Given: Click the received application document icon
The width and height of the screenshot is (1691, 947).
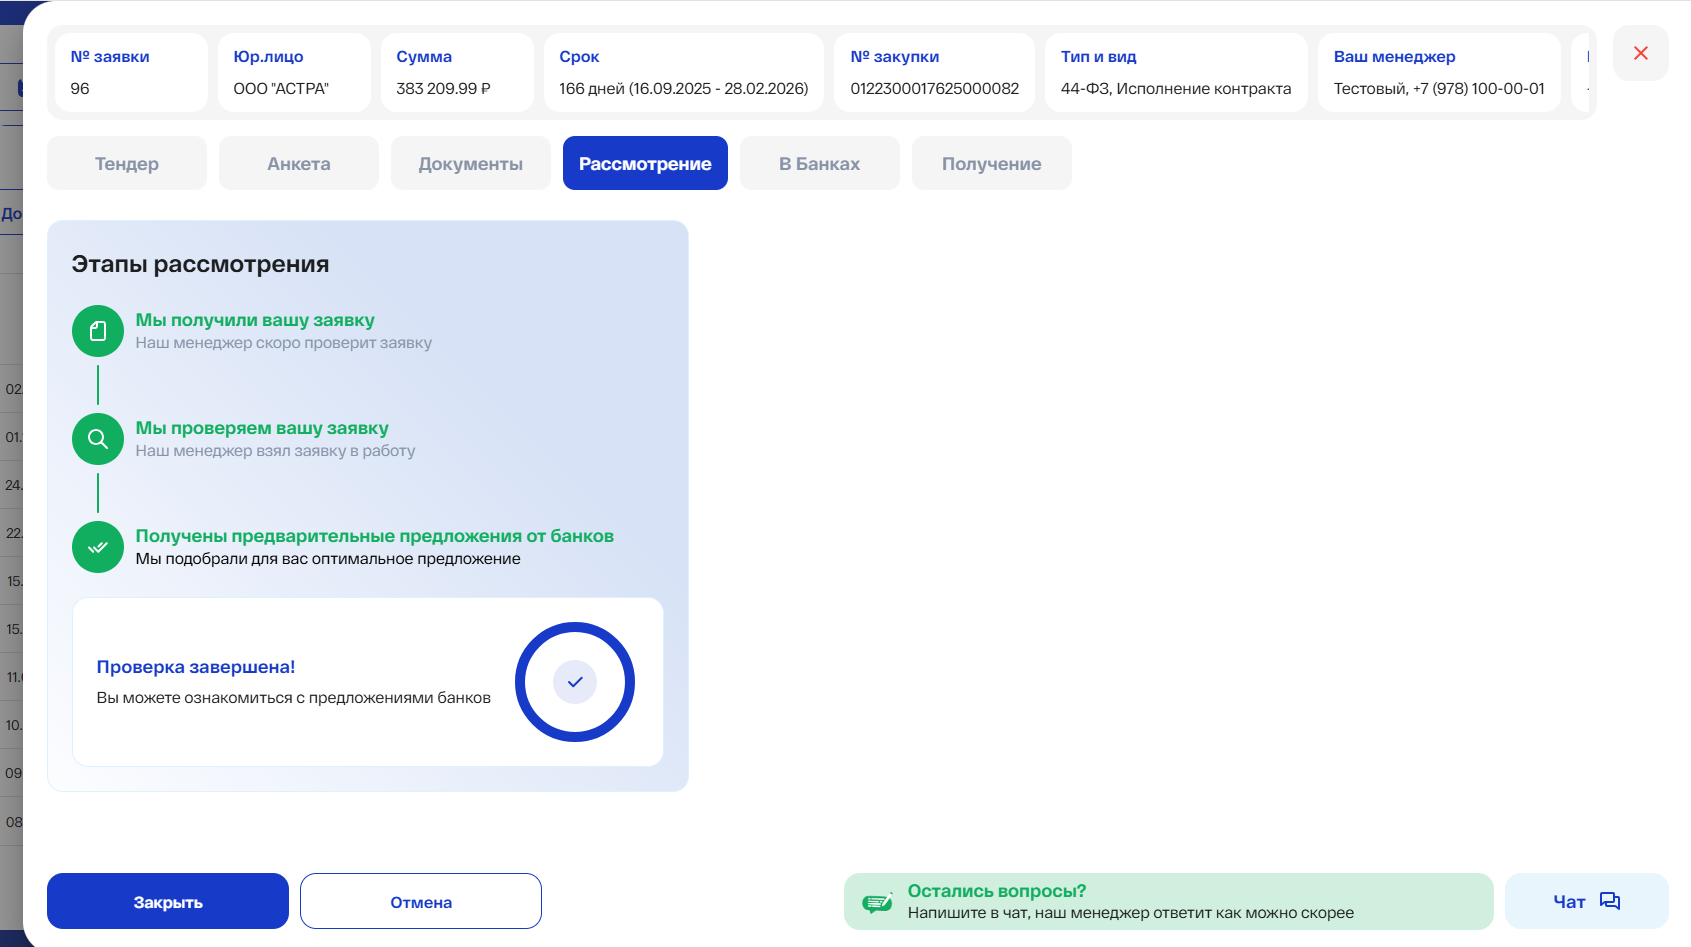Looking at the screenshot, I should click(98, 331).
